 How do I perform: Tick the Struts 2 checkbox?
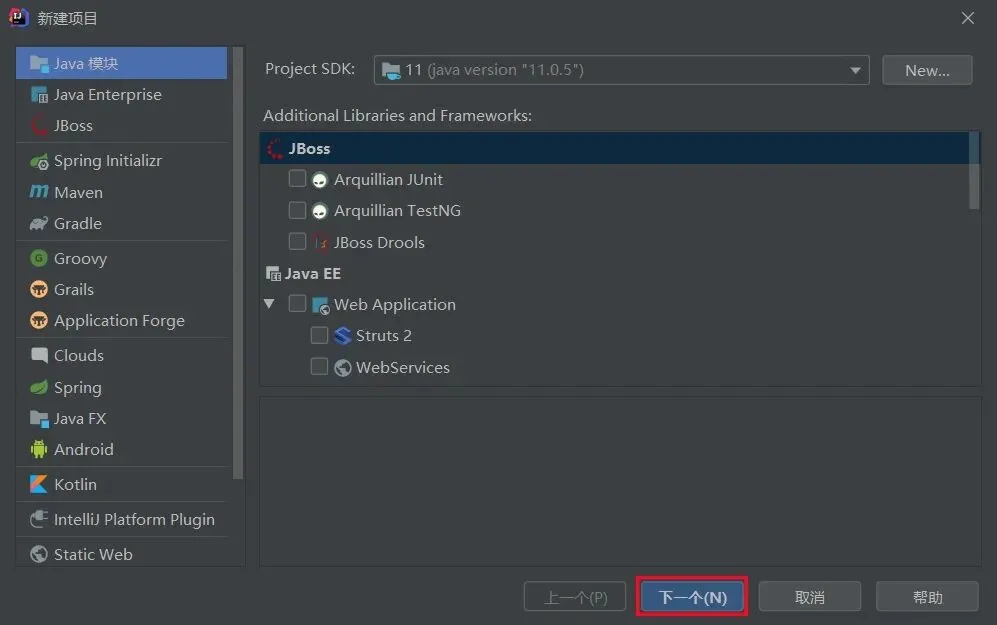[x=319, y=334]
